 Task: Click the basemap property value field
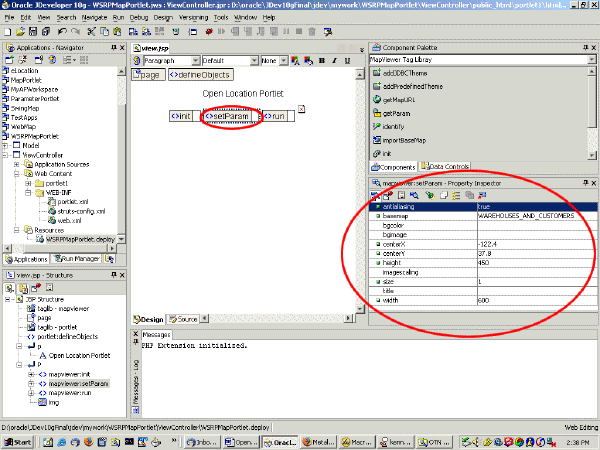[x=537, y=216]
